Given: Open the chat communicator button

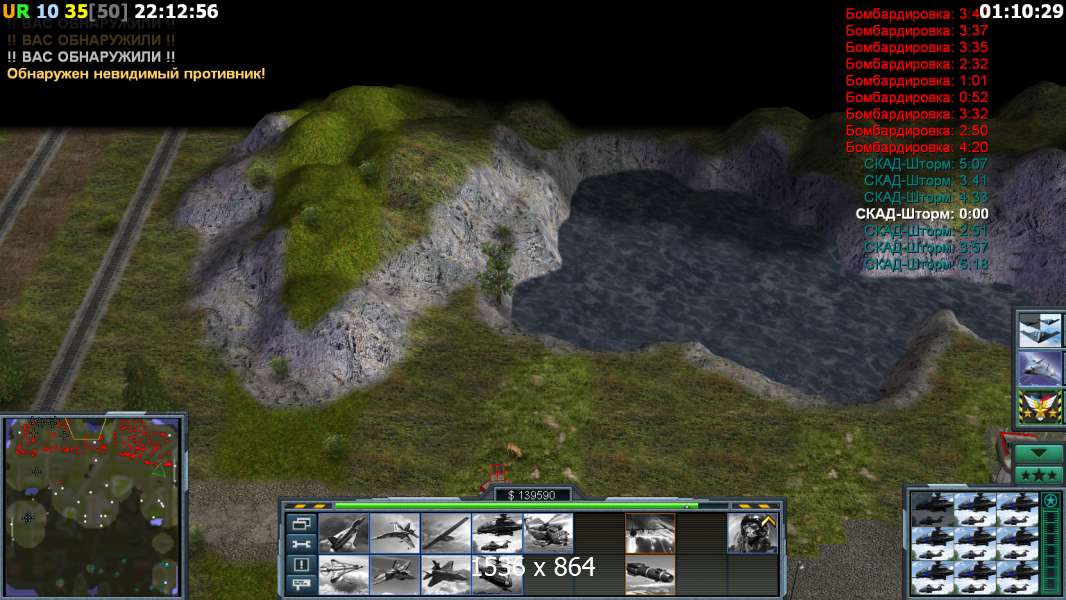Looking at the screenshot, I should [301, 584].
